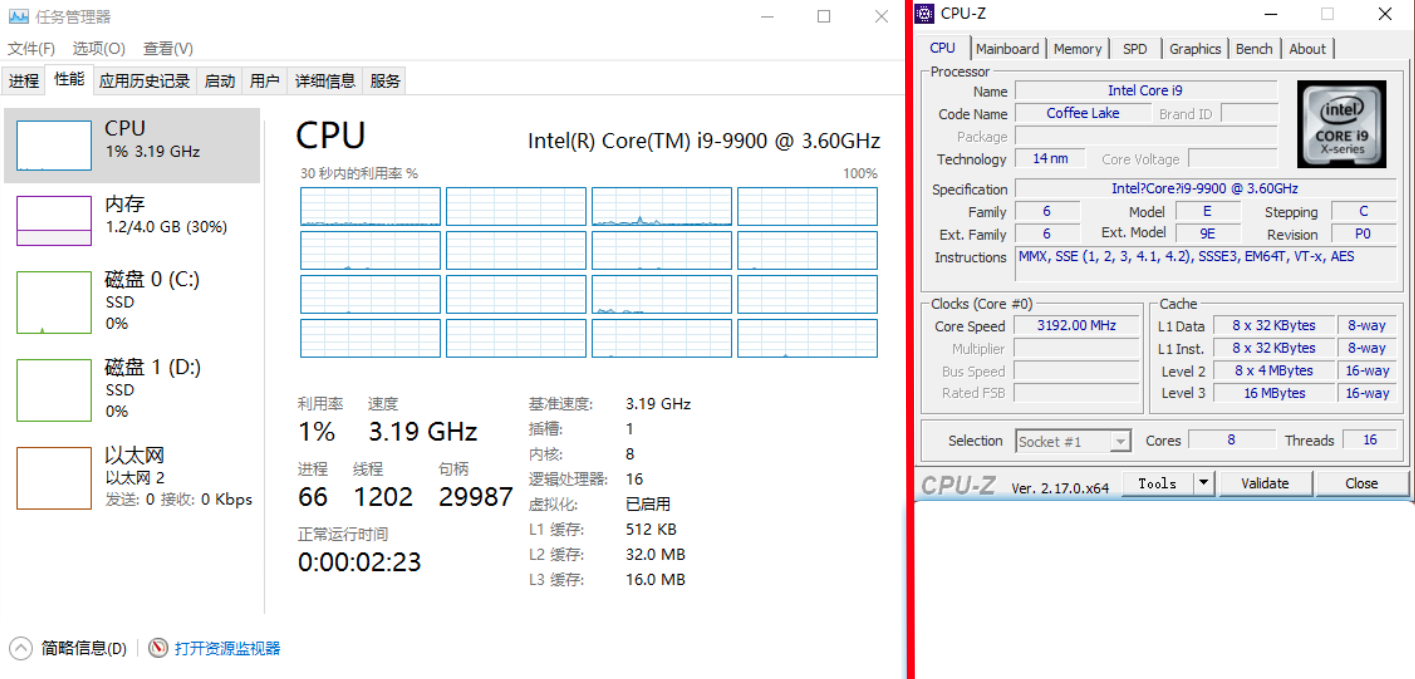Click the collapse arrow next to 简略信息
1415x679 pixels.
point(21,648)
